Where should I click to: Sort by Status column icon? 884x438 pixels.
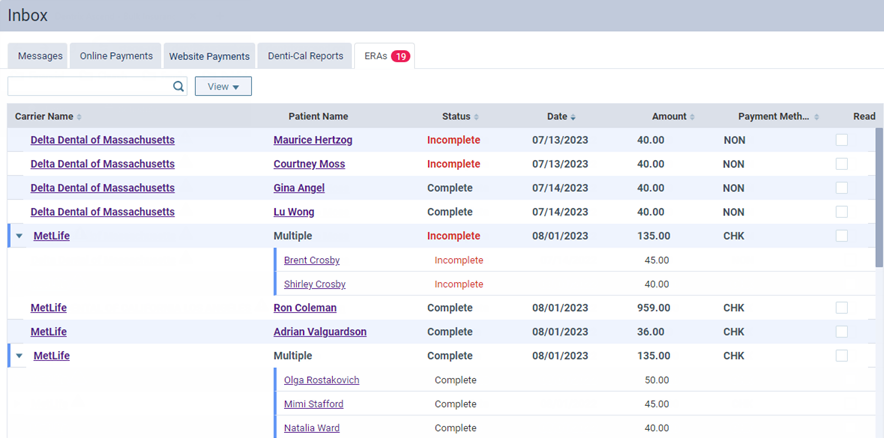[x=476, y=117]
